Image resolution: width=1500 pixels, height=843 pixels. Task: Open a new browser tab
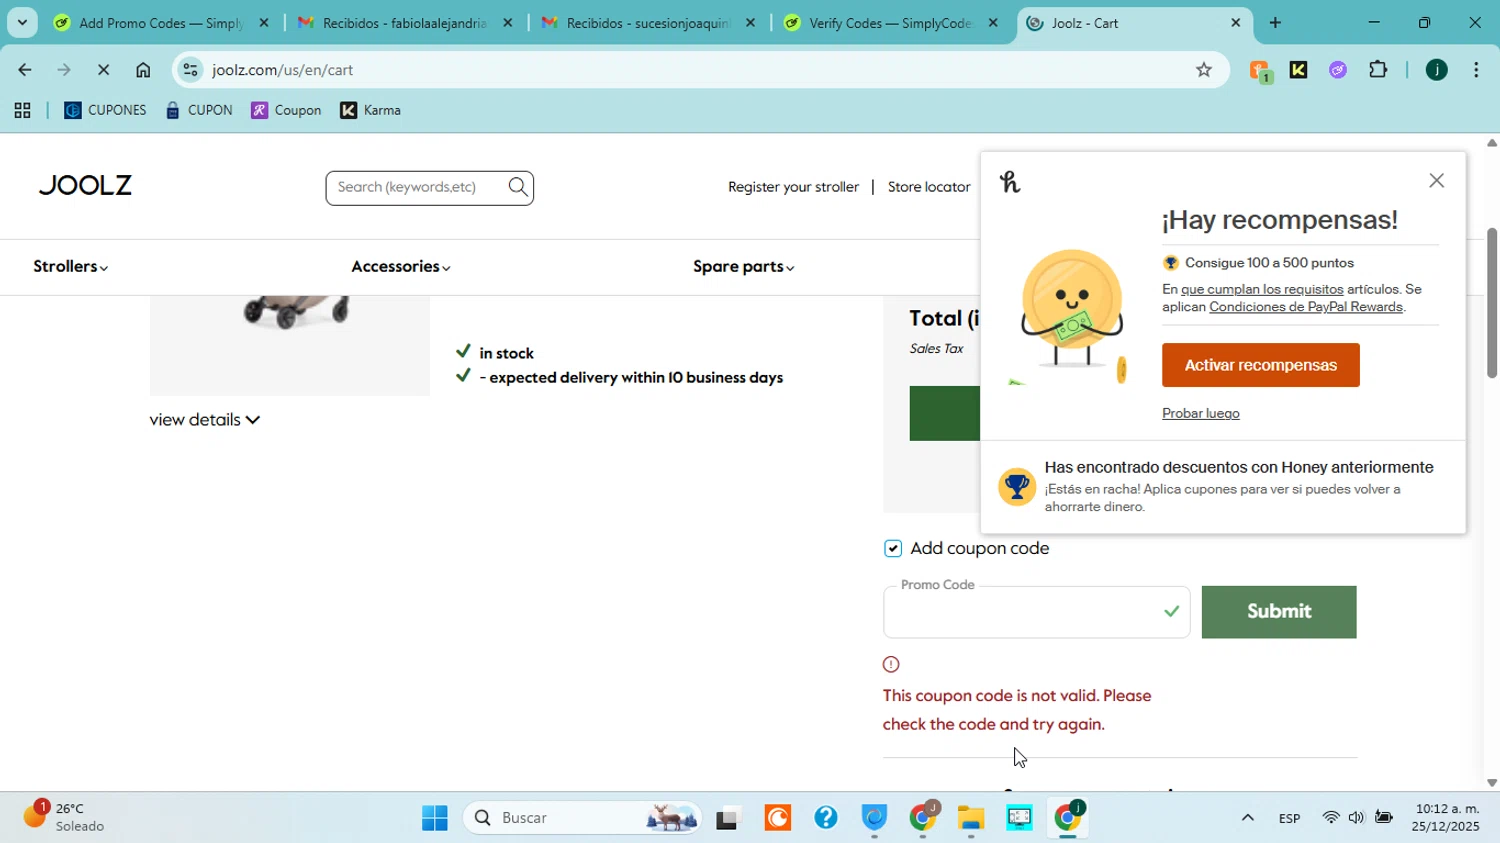[1275, 22]
